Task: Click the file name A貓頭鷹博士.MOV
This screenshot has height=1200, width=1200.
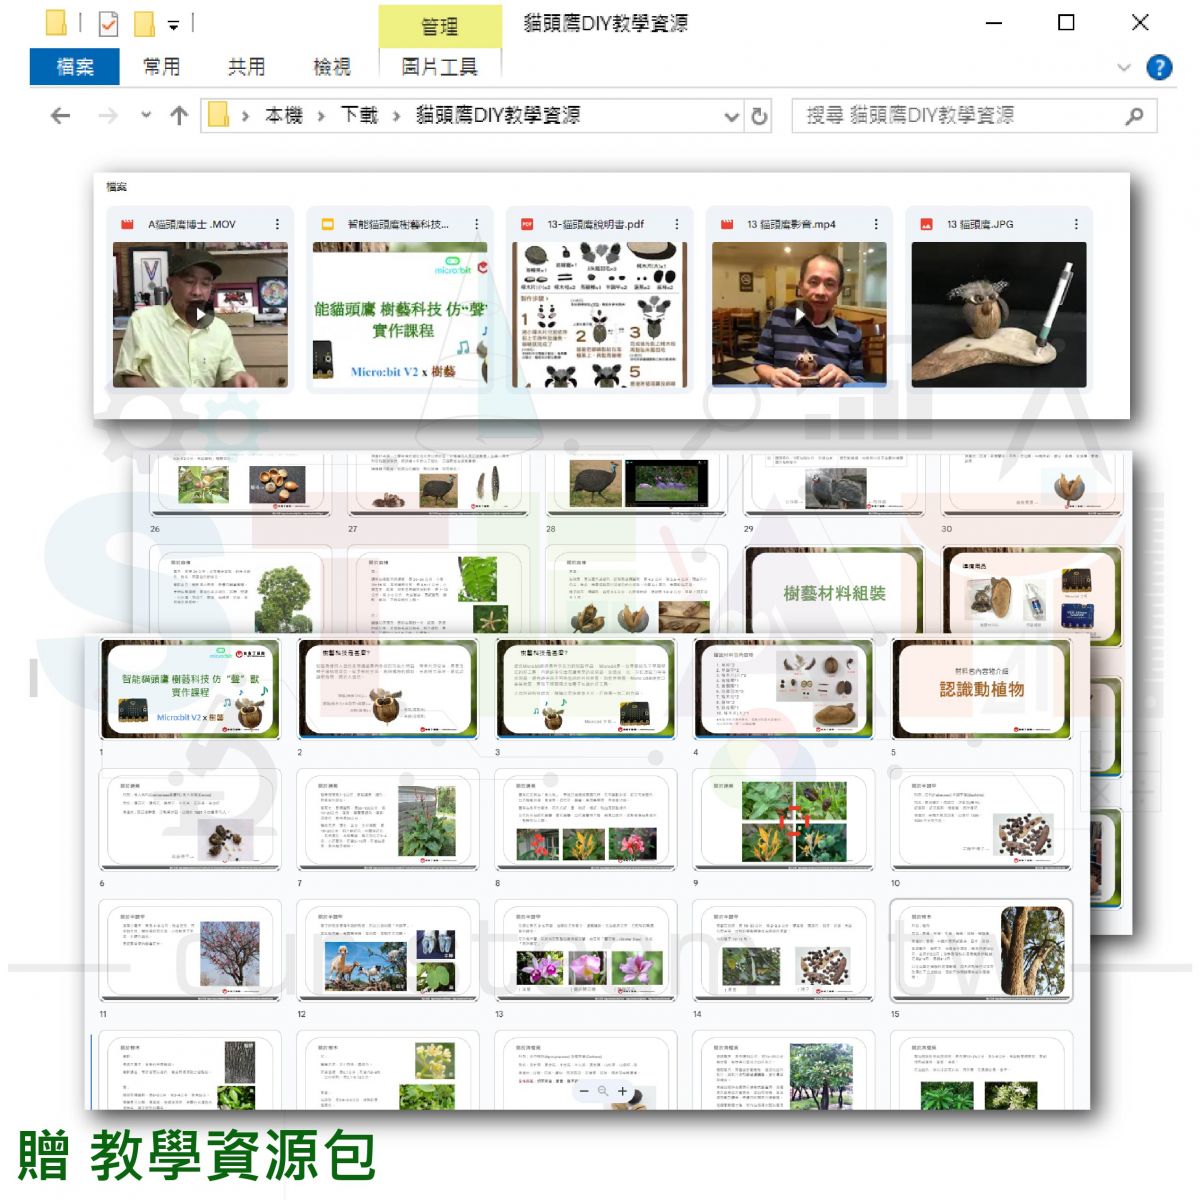Action: click(x=192, y=225)
